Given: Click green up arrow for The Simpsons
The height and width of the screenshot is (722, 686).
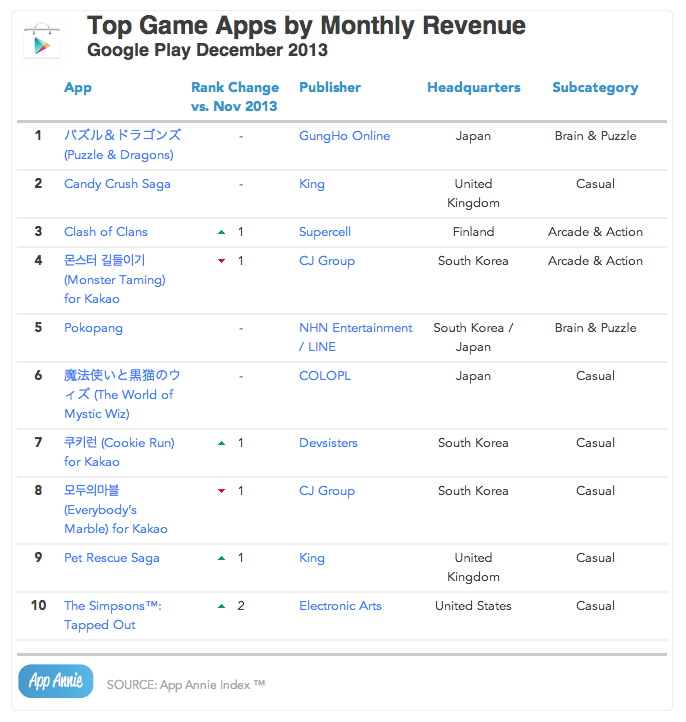Looking at the screenshot, I should (x=221, y=606).
